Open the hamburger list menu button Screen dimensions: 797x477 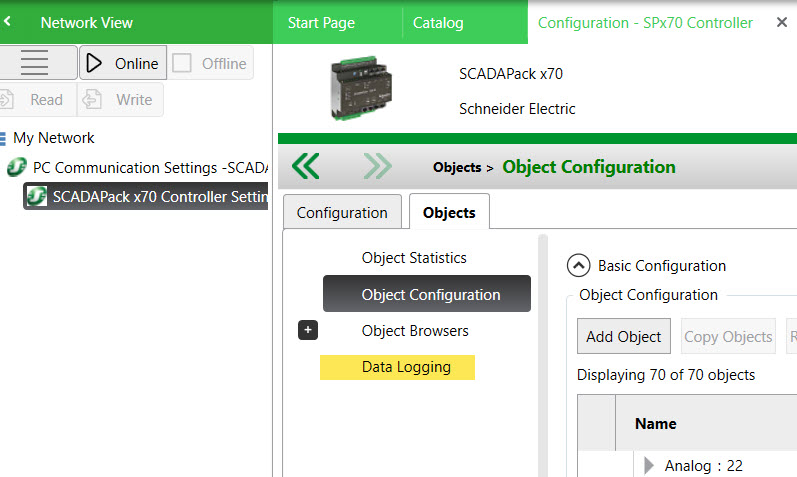coord(35,63)
